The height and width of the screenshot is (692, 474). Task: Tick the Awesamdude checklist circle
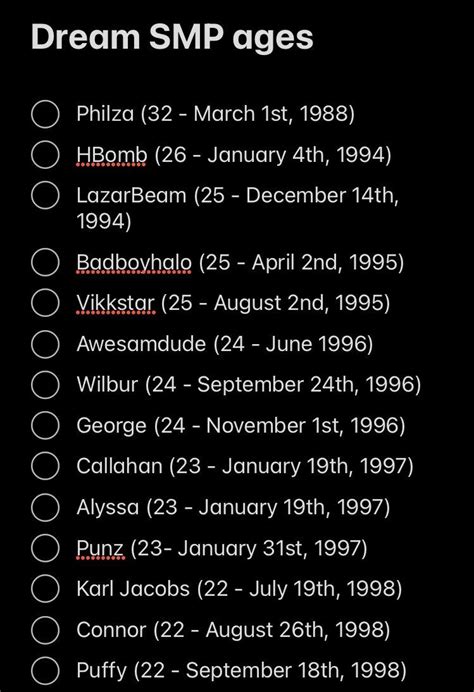click(x=45, y=344)
